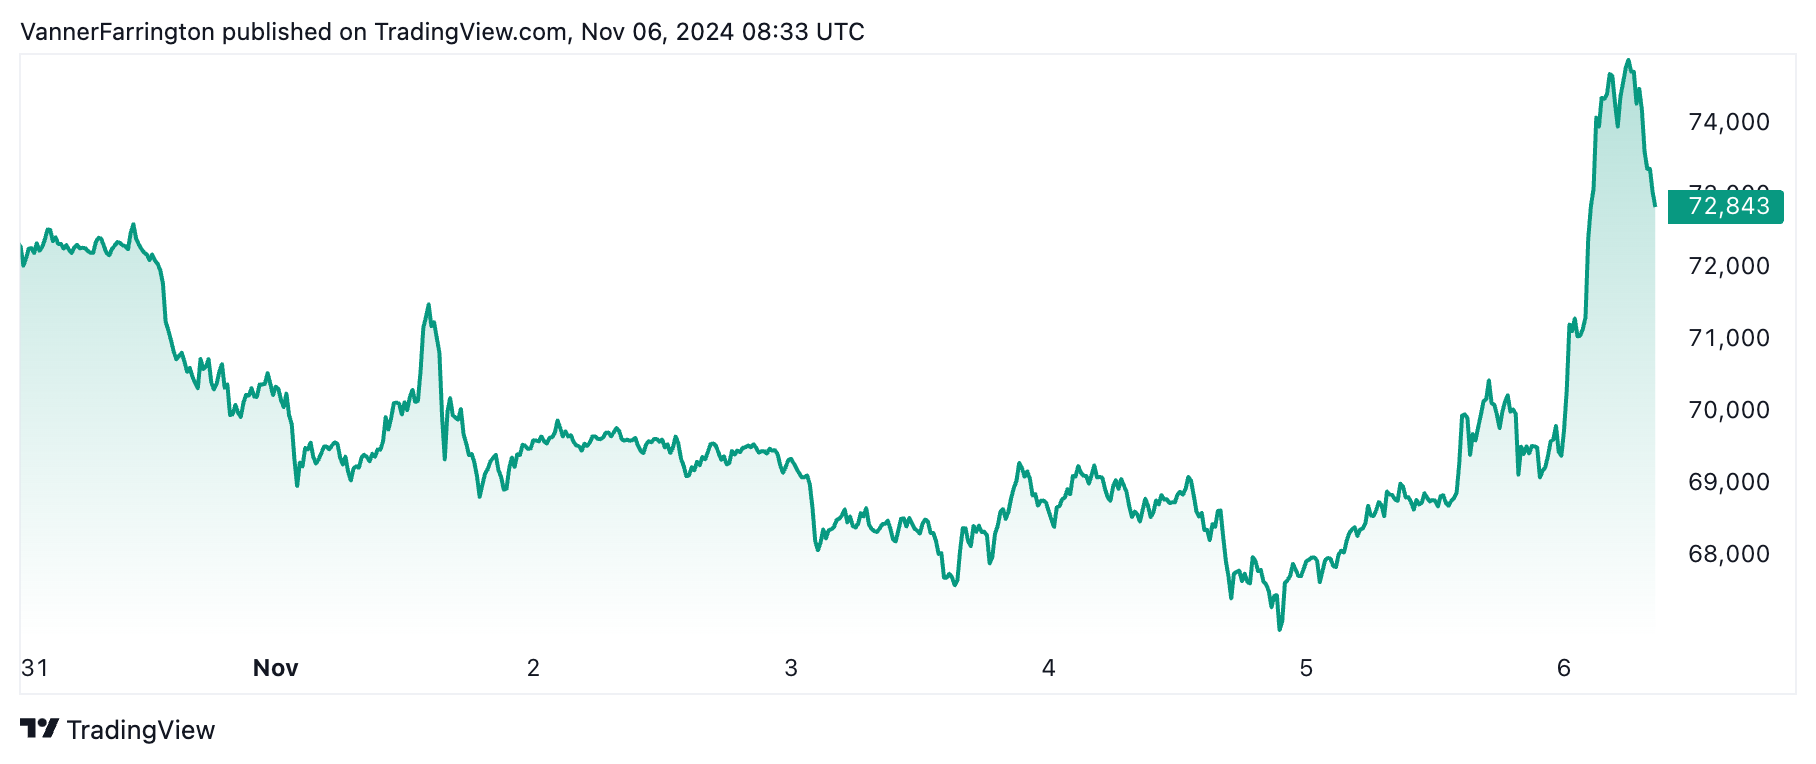Select date 2 on the time axis
This screenshot has width=1816, height=764.
point(533,668)
